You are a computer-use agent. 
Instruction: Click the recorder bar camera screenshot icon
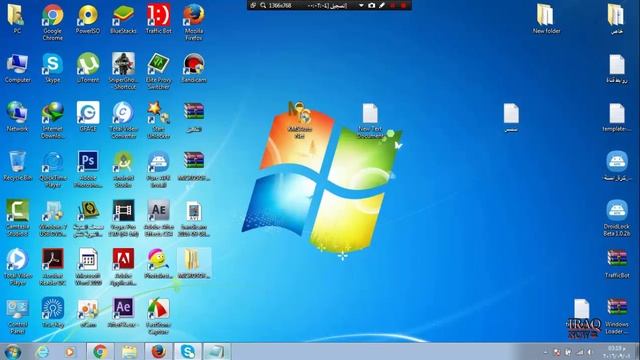tap(371, 5)
